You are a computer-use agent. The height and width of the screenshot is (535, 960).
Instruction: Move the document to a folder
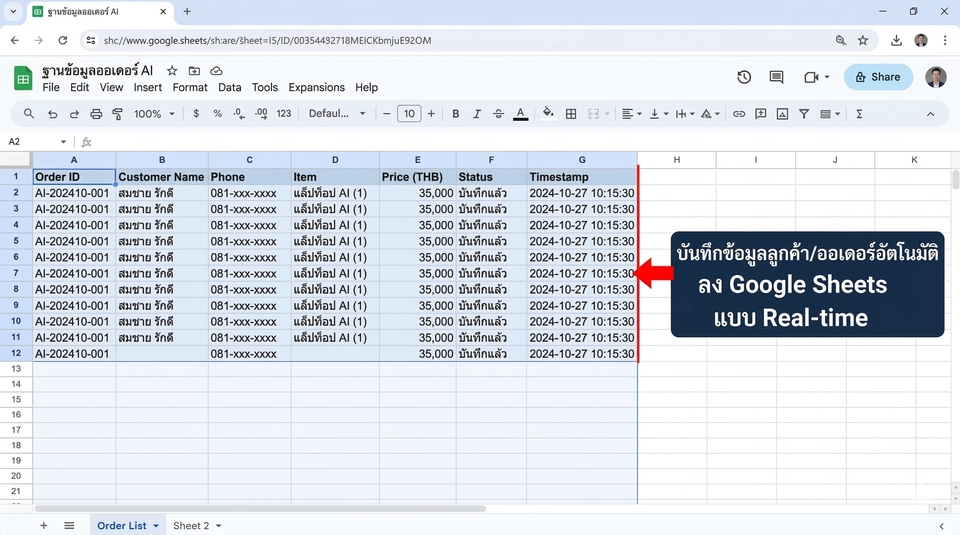coord(194,71)
